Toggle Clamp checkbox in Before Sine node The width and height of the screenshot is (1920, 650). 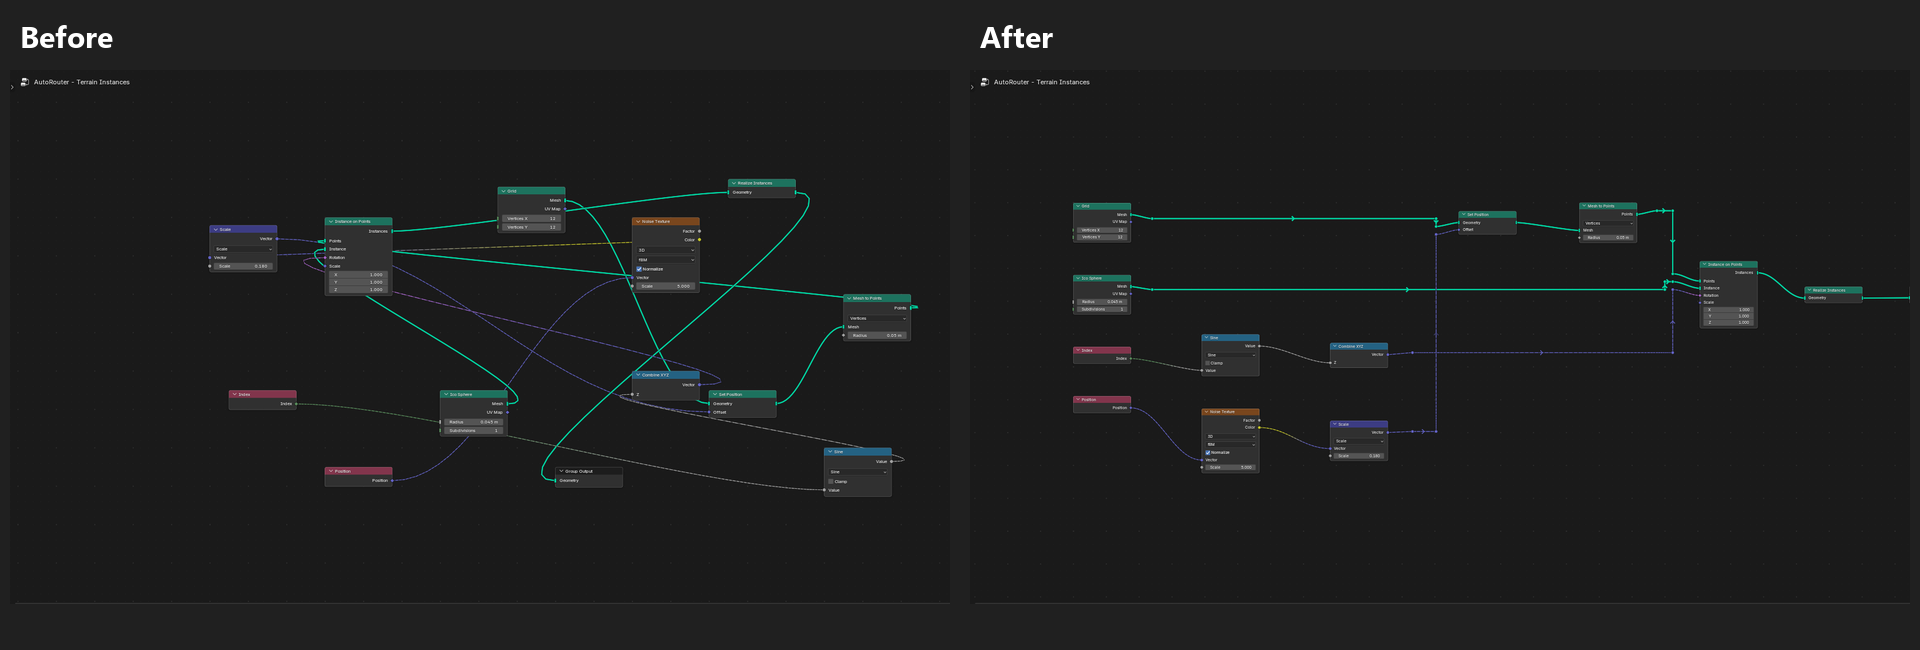click(831, 481)
